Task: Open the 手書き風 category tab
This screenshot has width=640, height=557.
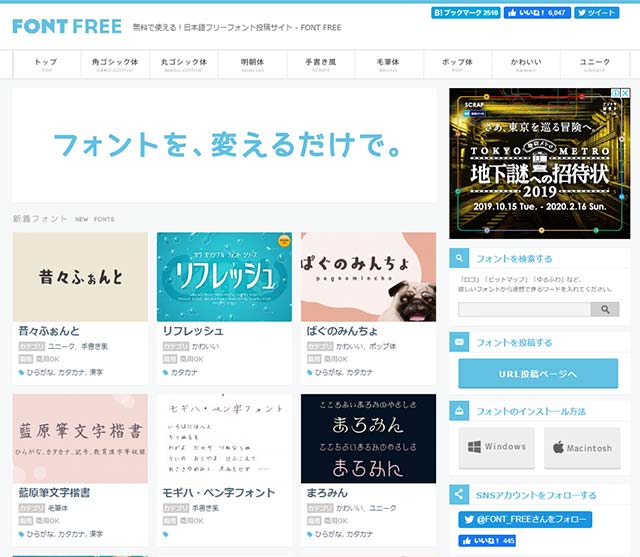Action: [321, 64]
